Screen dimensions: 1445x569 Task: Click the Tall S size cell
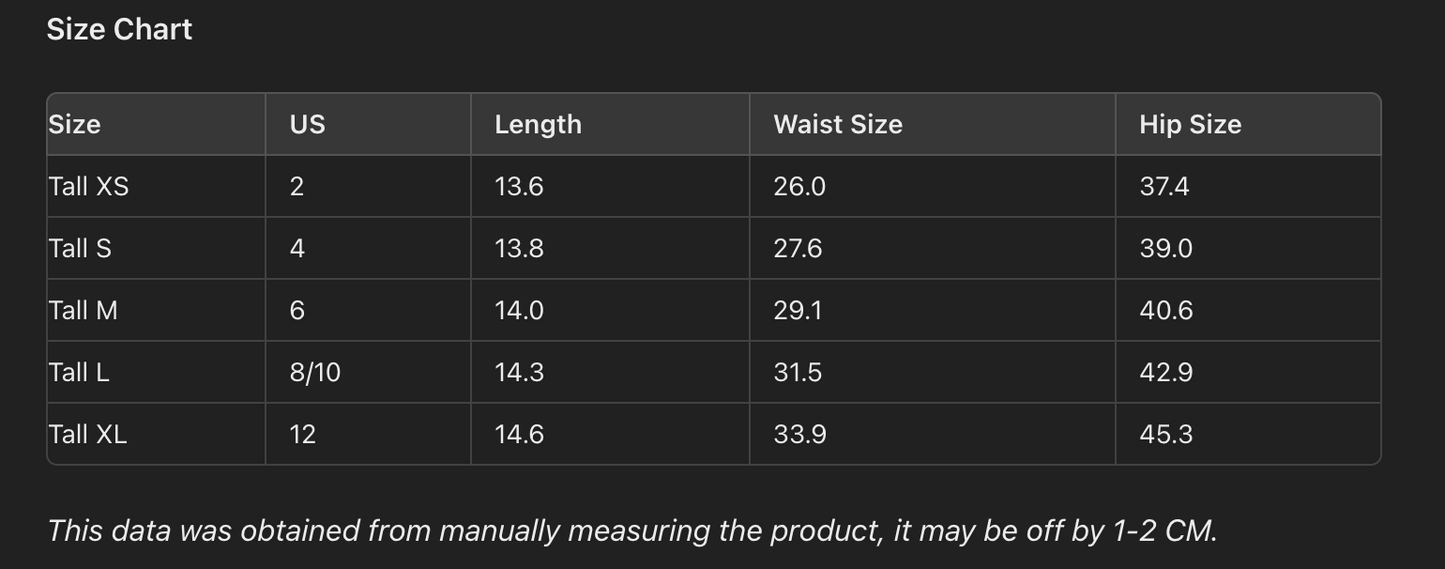[80, 248]
